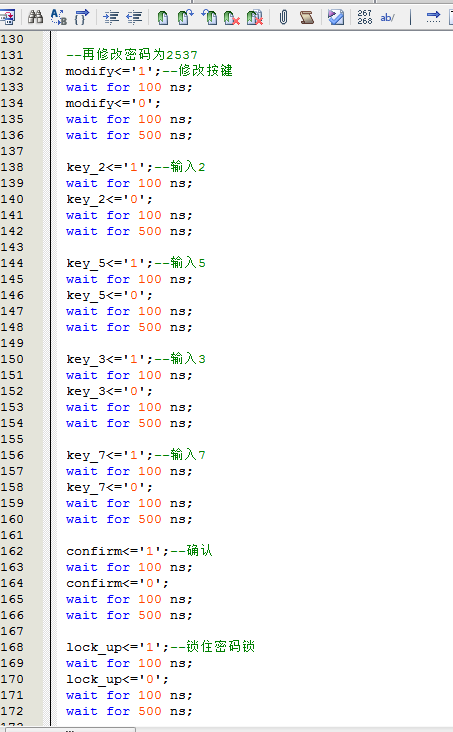Viewport: 453px width, 732px height.
Task: Decrease indent of selected lines
Action: (134, 18)
